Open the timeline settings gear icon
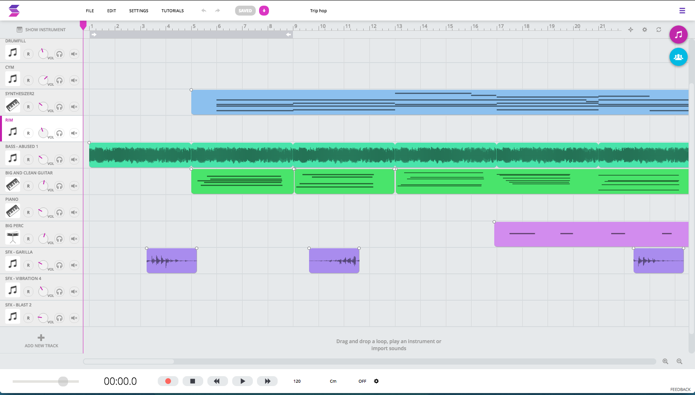Screen dimensions: 695x395 644,30
